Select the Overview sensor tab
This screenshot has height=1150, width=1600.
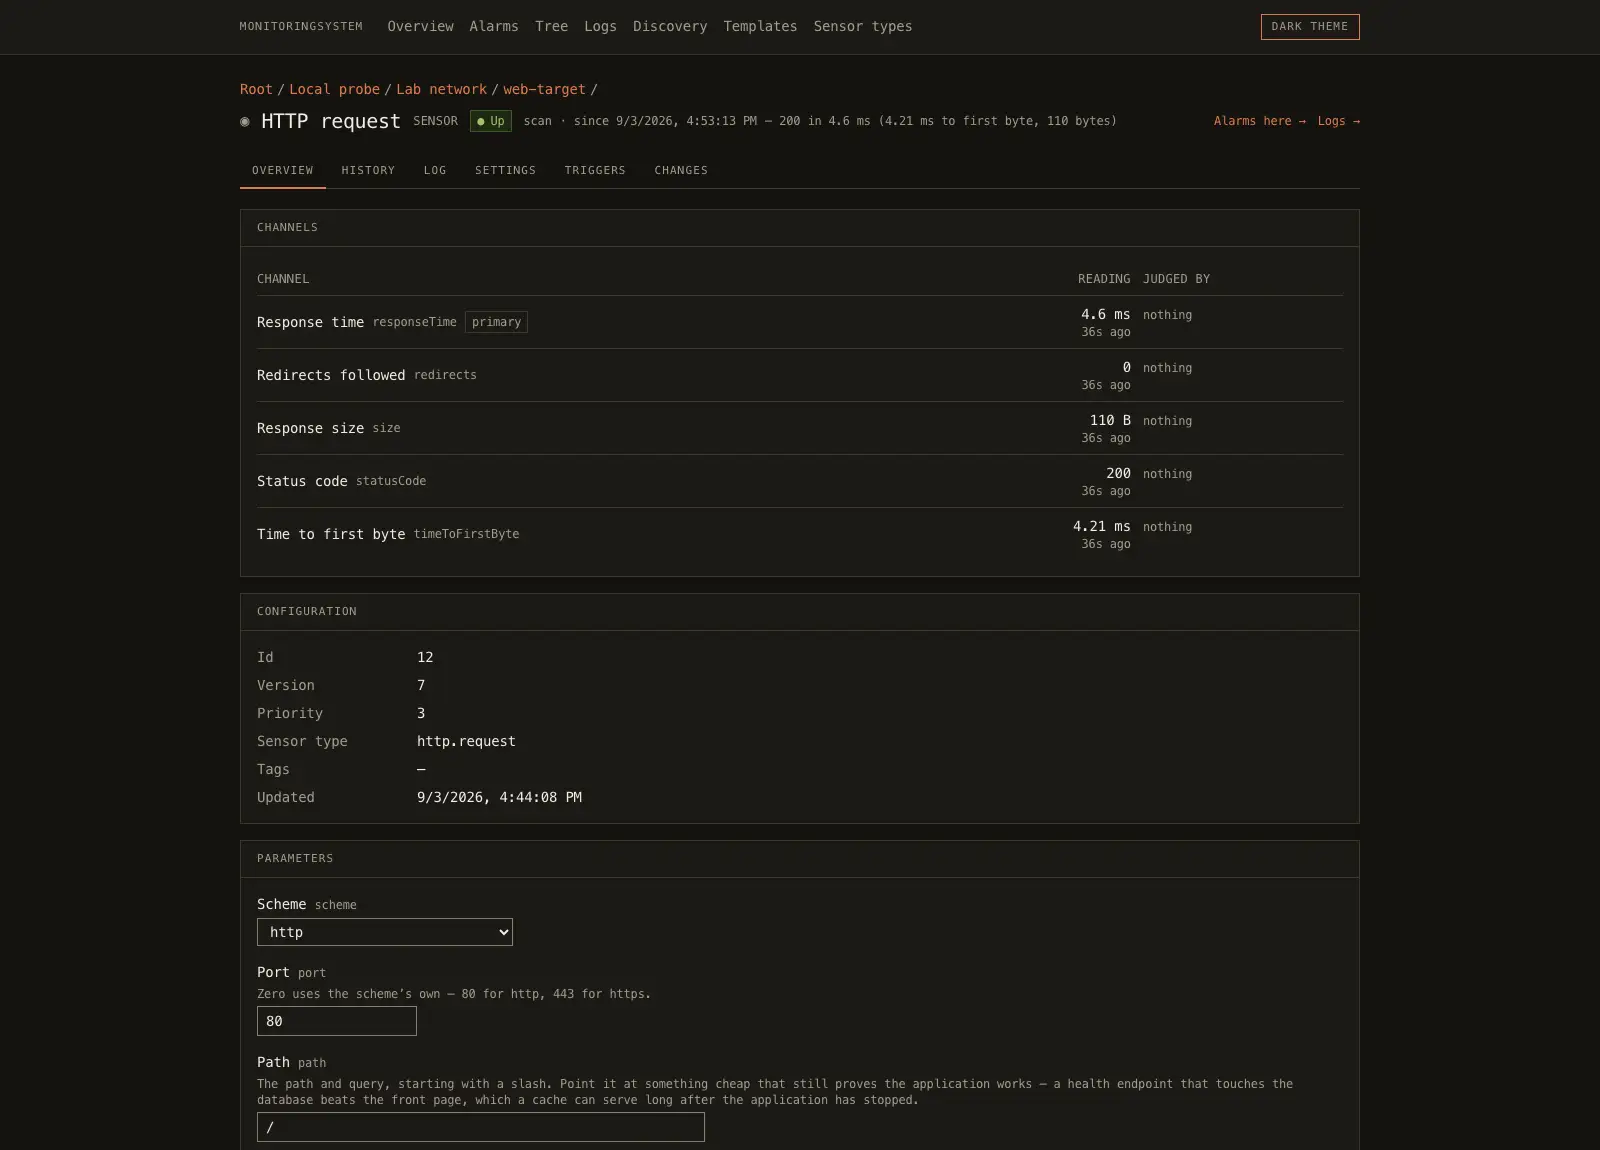coord(283,170)
